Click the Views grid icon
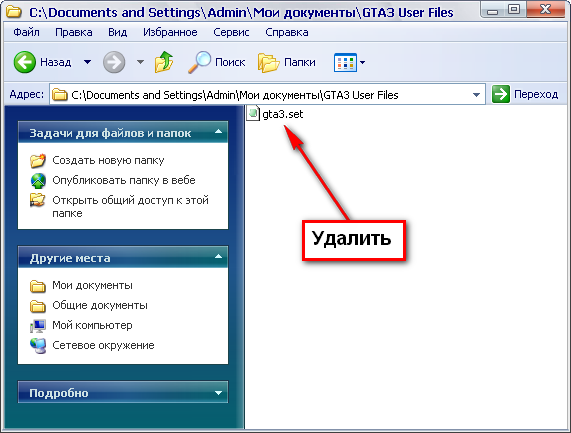The image size is (571, 433). [x=345, y=62]
